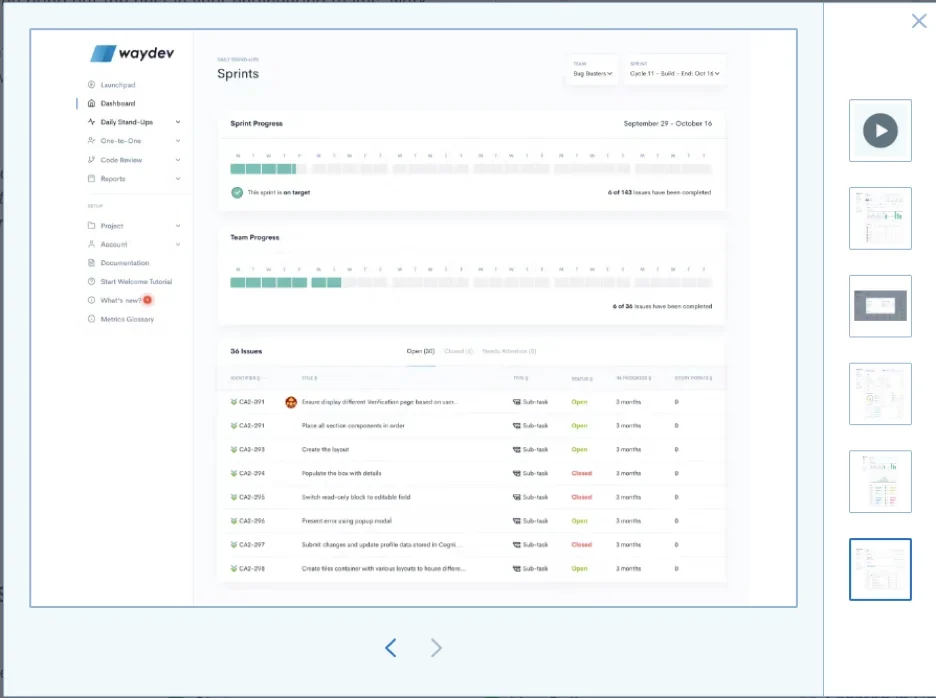
Task: Switch to the Needs Attention tab
Action: pos(509,351)
